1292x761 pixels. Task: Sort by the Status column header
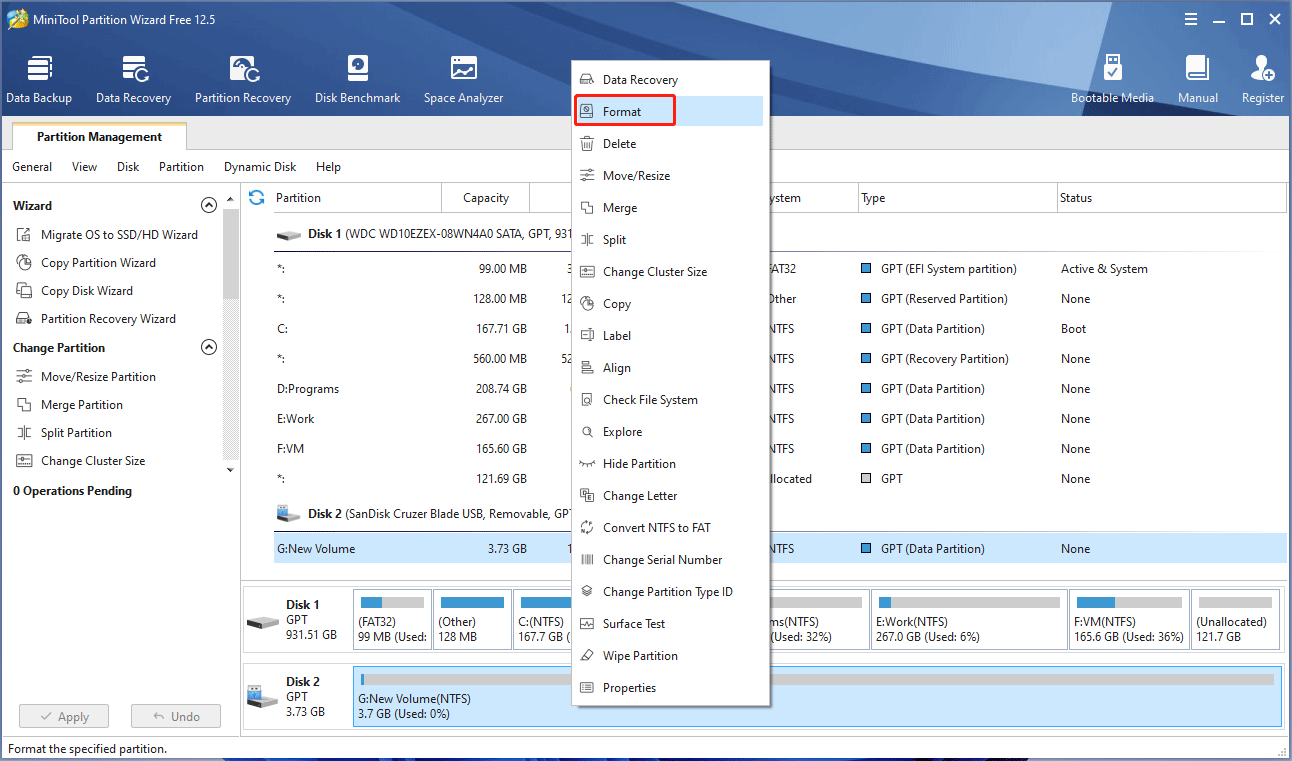click(x=1171, y=198)
